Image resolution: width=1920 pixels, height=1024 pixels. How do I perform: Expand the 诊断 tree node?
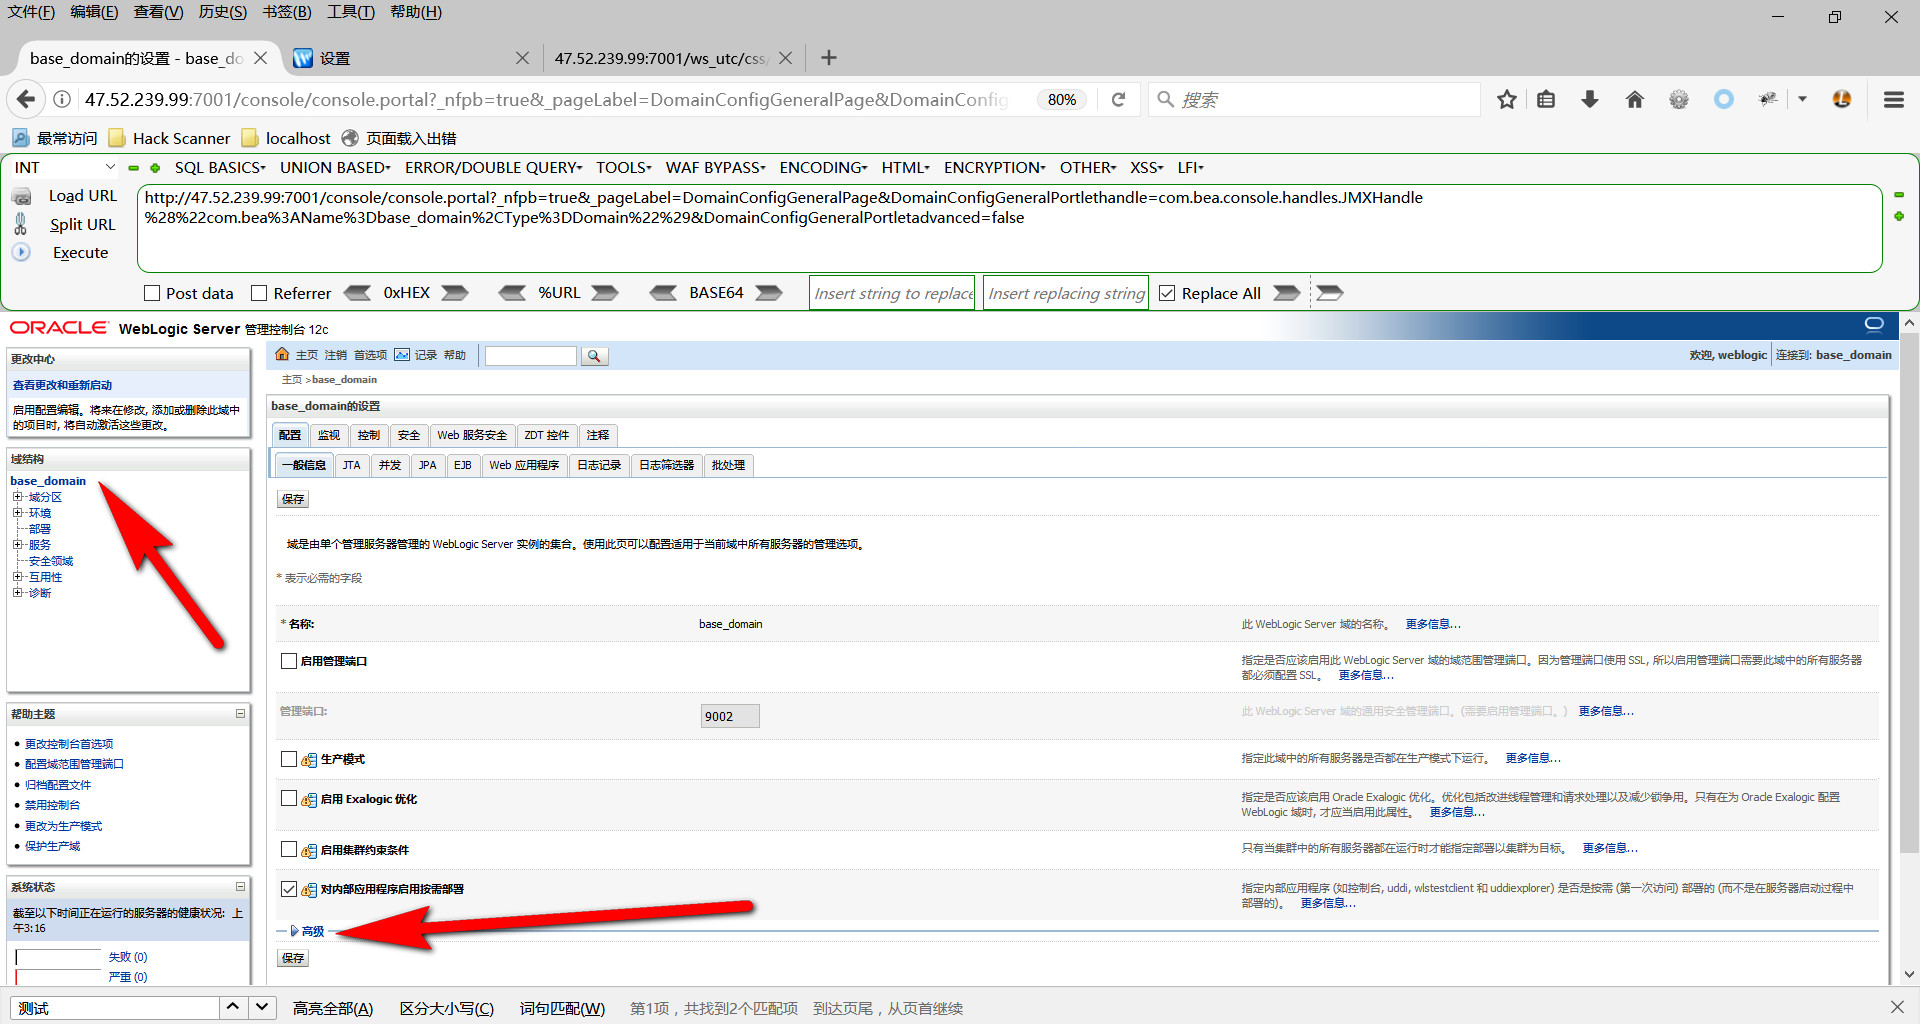coord(17,593)
